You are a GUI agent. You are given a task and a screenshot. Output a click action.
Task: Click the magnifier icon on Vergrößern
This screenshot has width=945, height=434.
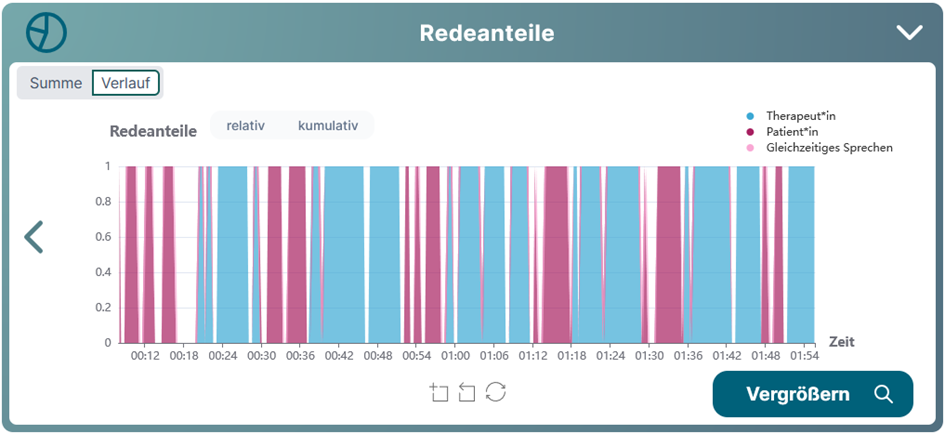pos(883,394)
